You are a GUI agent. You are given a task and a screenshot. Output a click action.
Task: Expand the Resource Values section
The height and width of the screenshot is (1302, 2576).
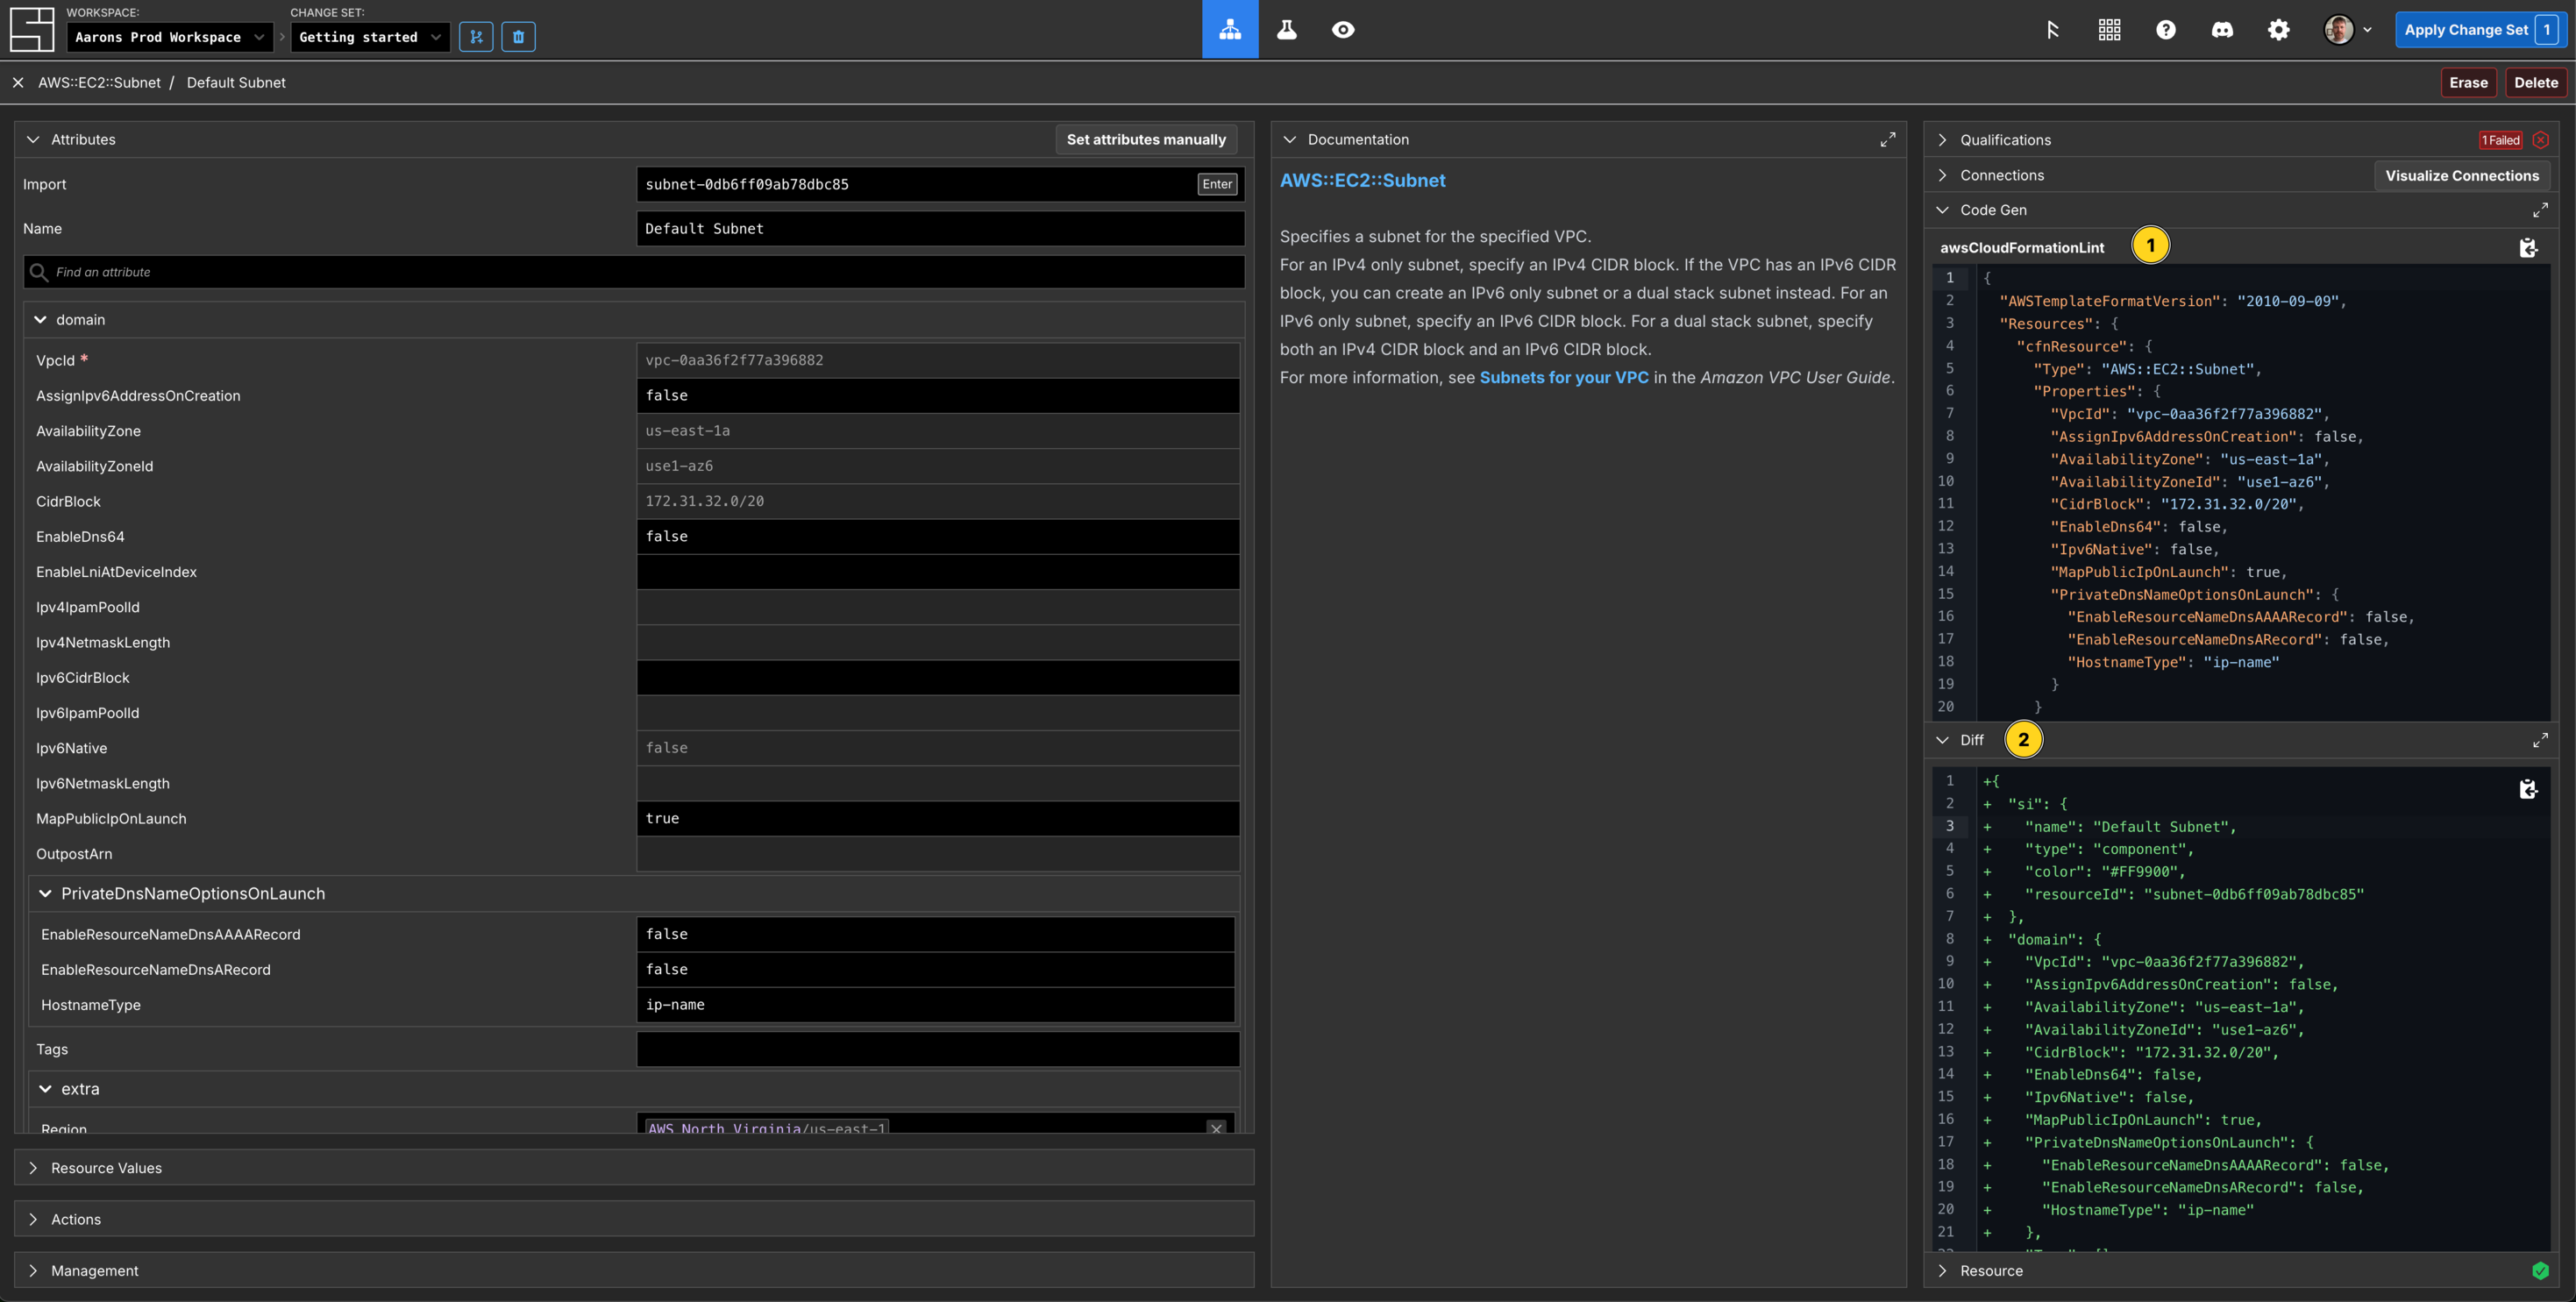click(x=33, y=1168)
